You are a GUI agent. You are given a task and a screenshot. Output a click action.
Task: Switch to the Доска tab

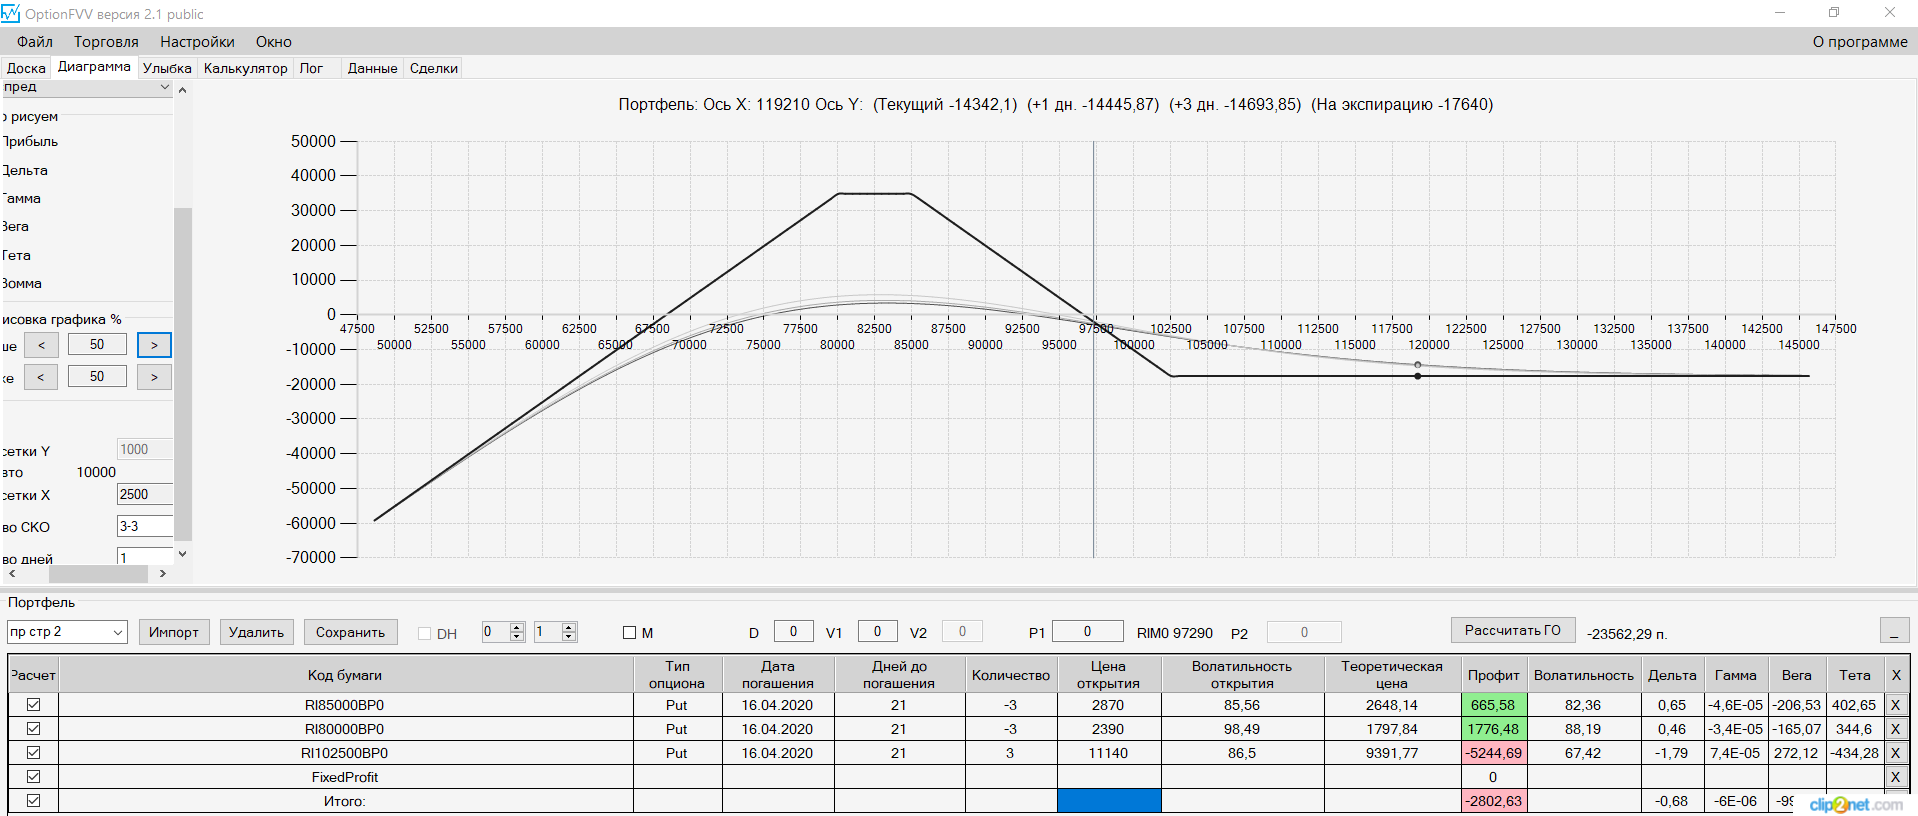click(26, 68)
